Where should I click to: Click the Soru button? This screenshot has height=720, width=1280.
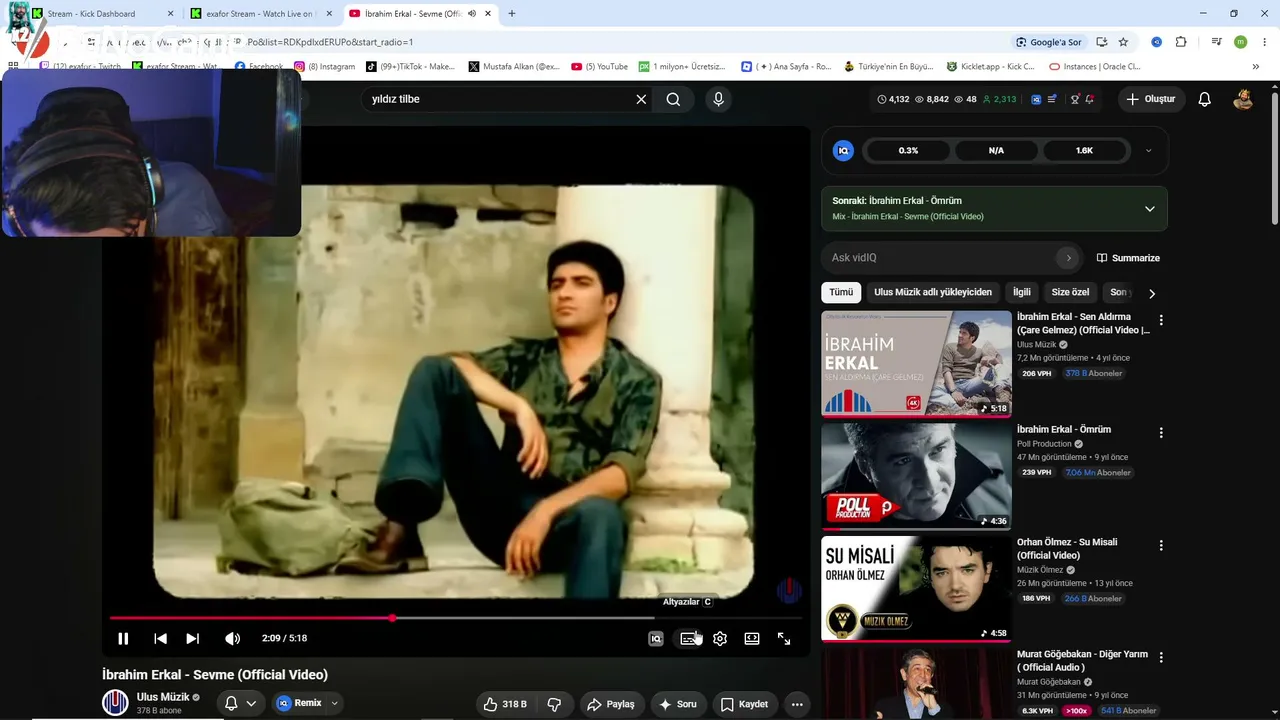tap(677, 704)
